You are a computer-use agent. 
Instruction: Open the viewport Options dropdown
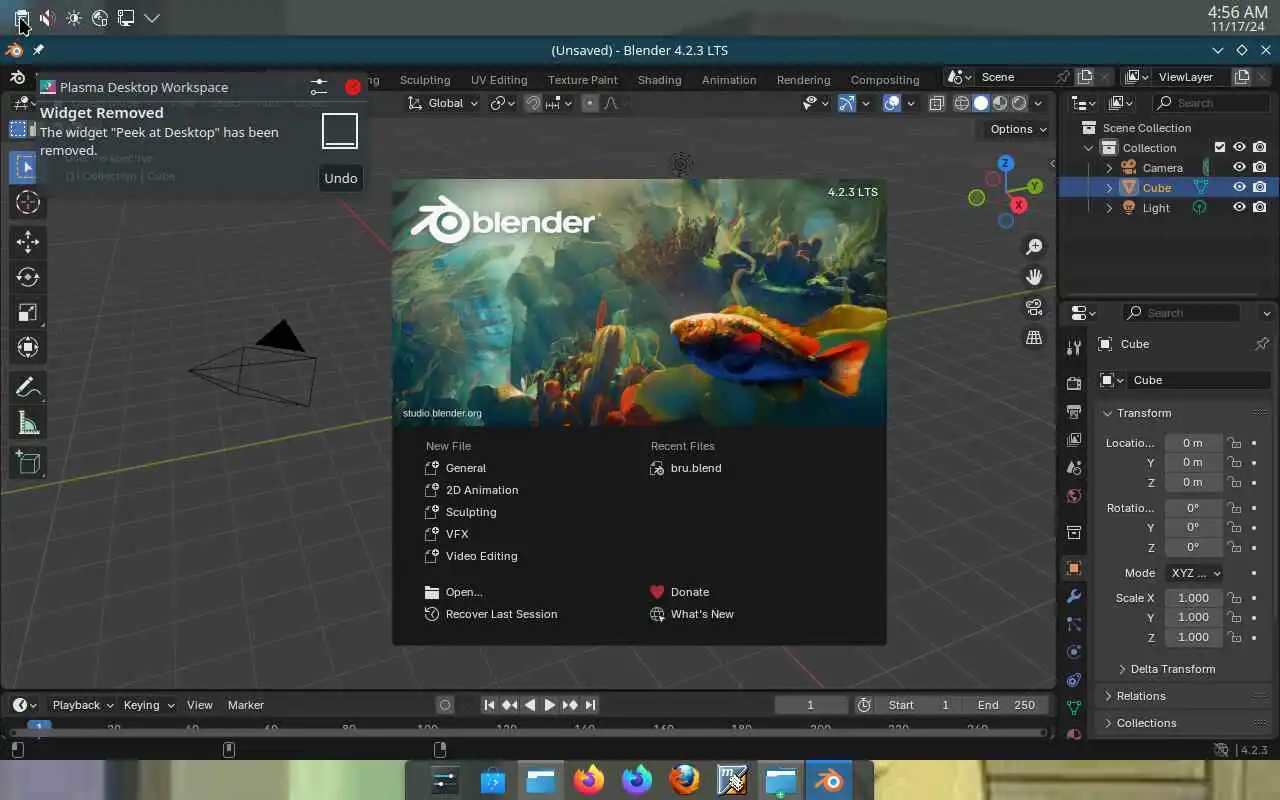coord(1018,129)
